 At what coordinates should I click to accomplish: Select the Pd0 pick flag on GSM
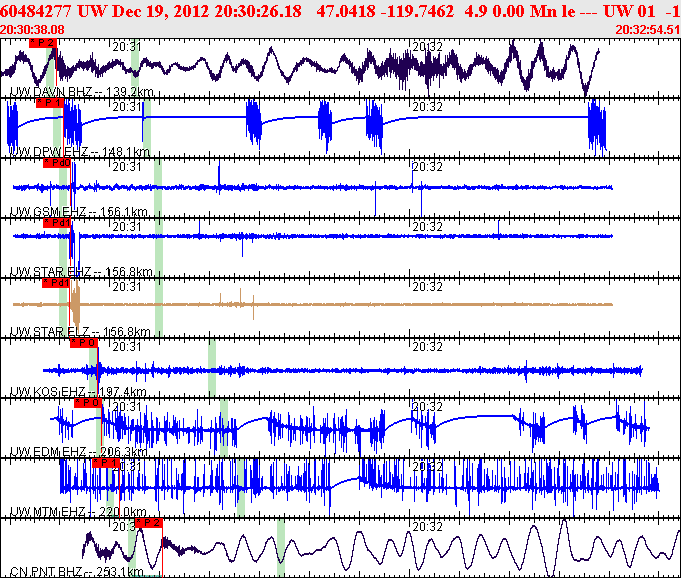coord(57,163)
